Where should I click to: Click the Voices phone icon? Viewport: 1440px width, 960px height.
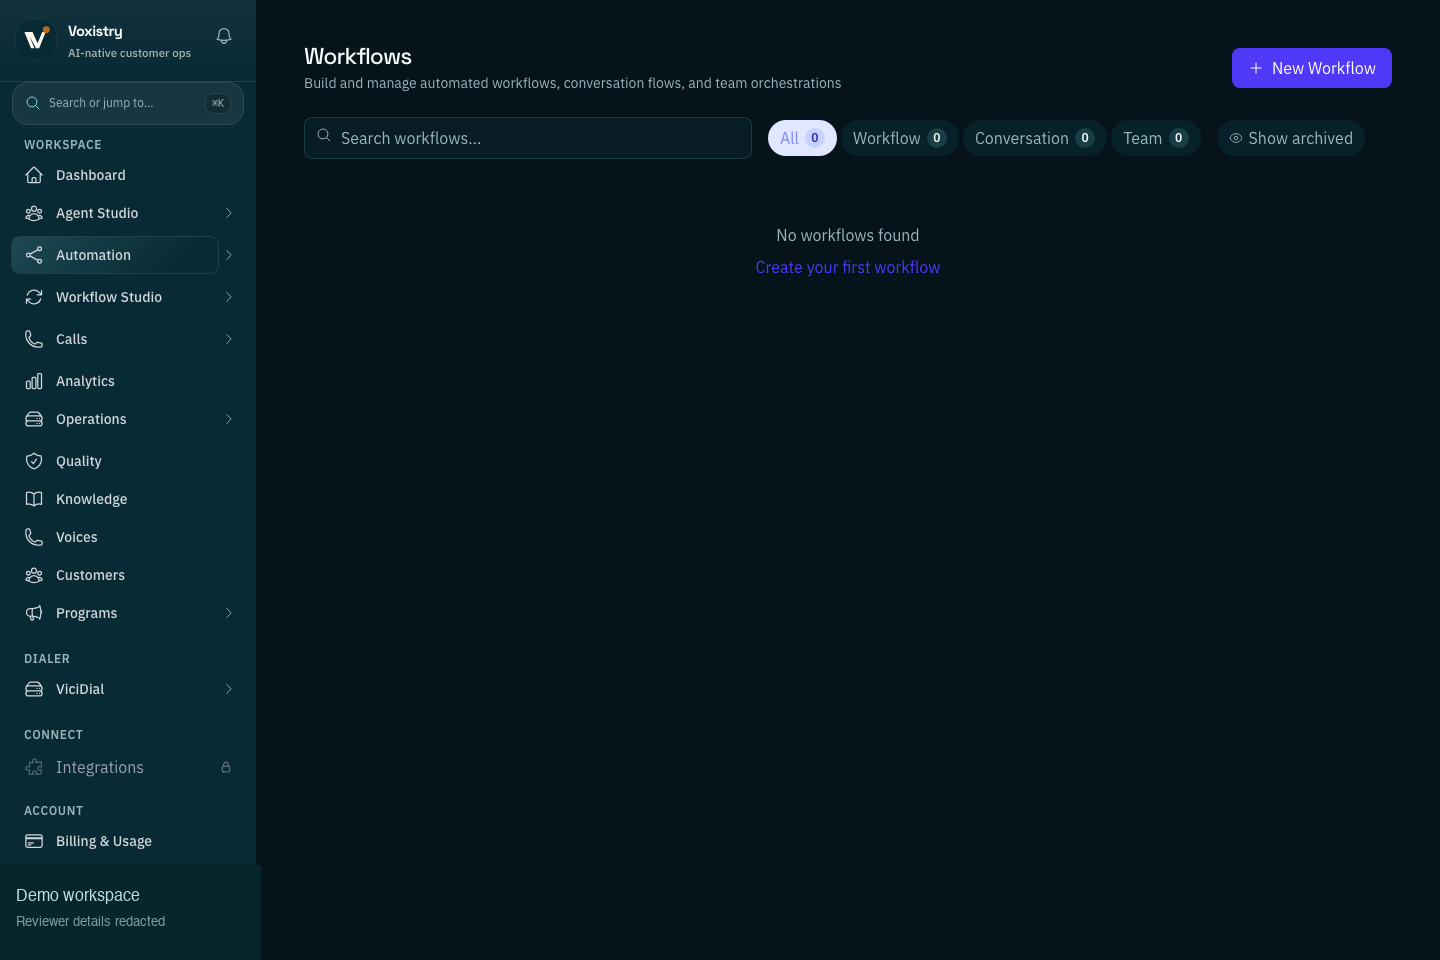pyautogui.click(x=34, y=537)
